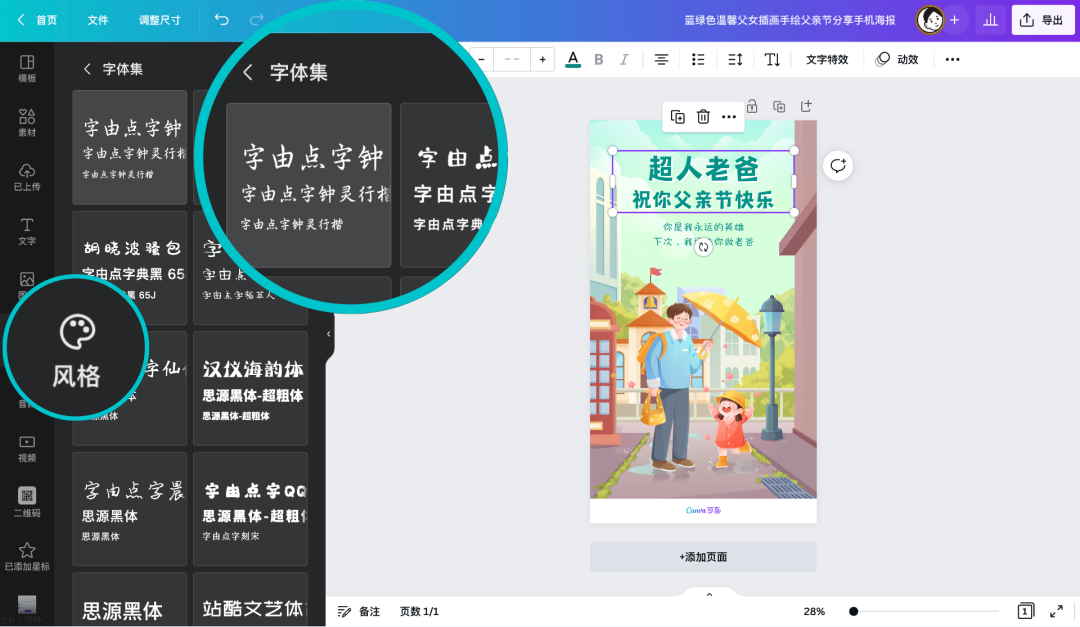Screen dimensions: 1080x627
Task: Open the 备注 notes panel
Action: [359, 611]
